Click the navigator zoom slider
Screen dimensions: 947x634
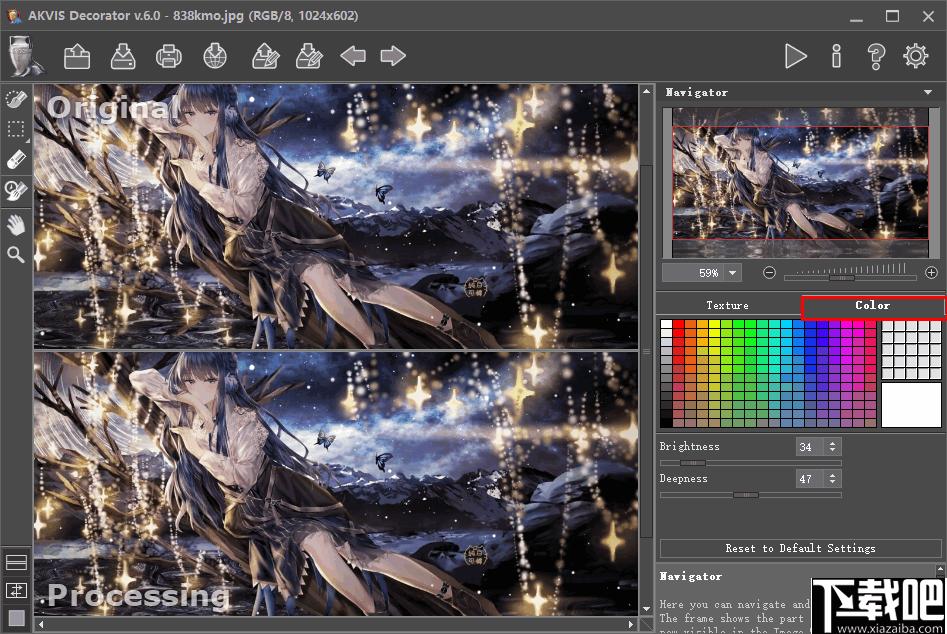(850, 277)
